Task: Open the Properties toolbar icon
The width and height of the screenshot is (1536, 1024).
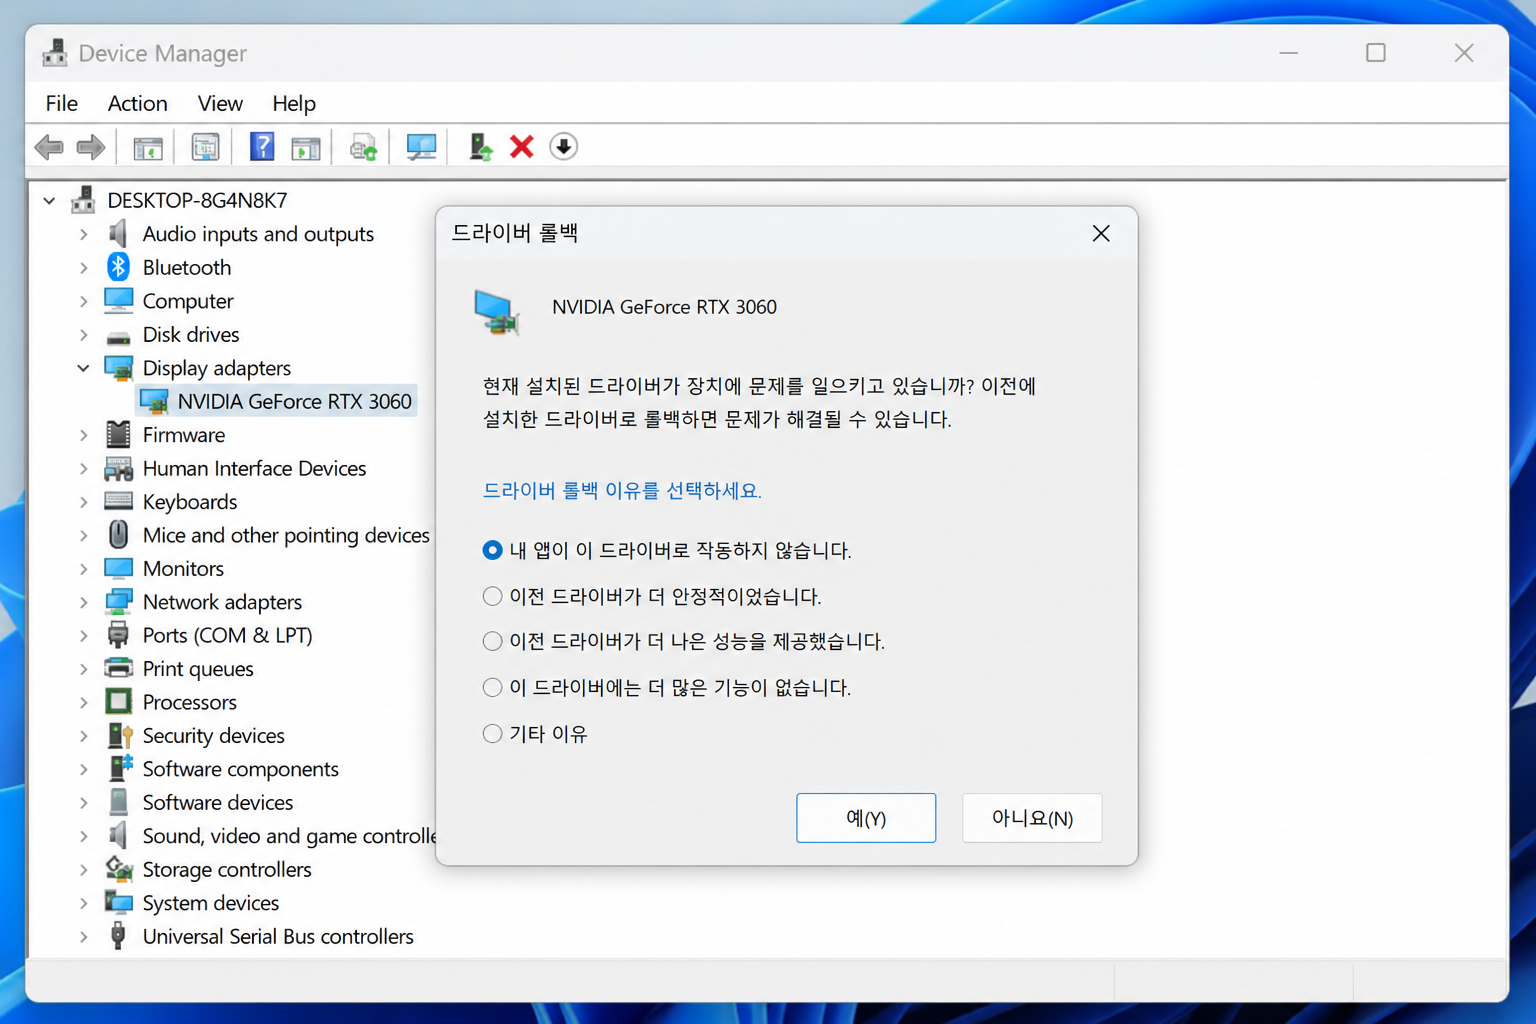Action: coord(205,148)
